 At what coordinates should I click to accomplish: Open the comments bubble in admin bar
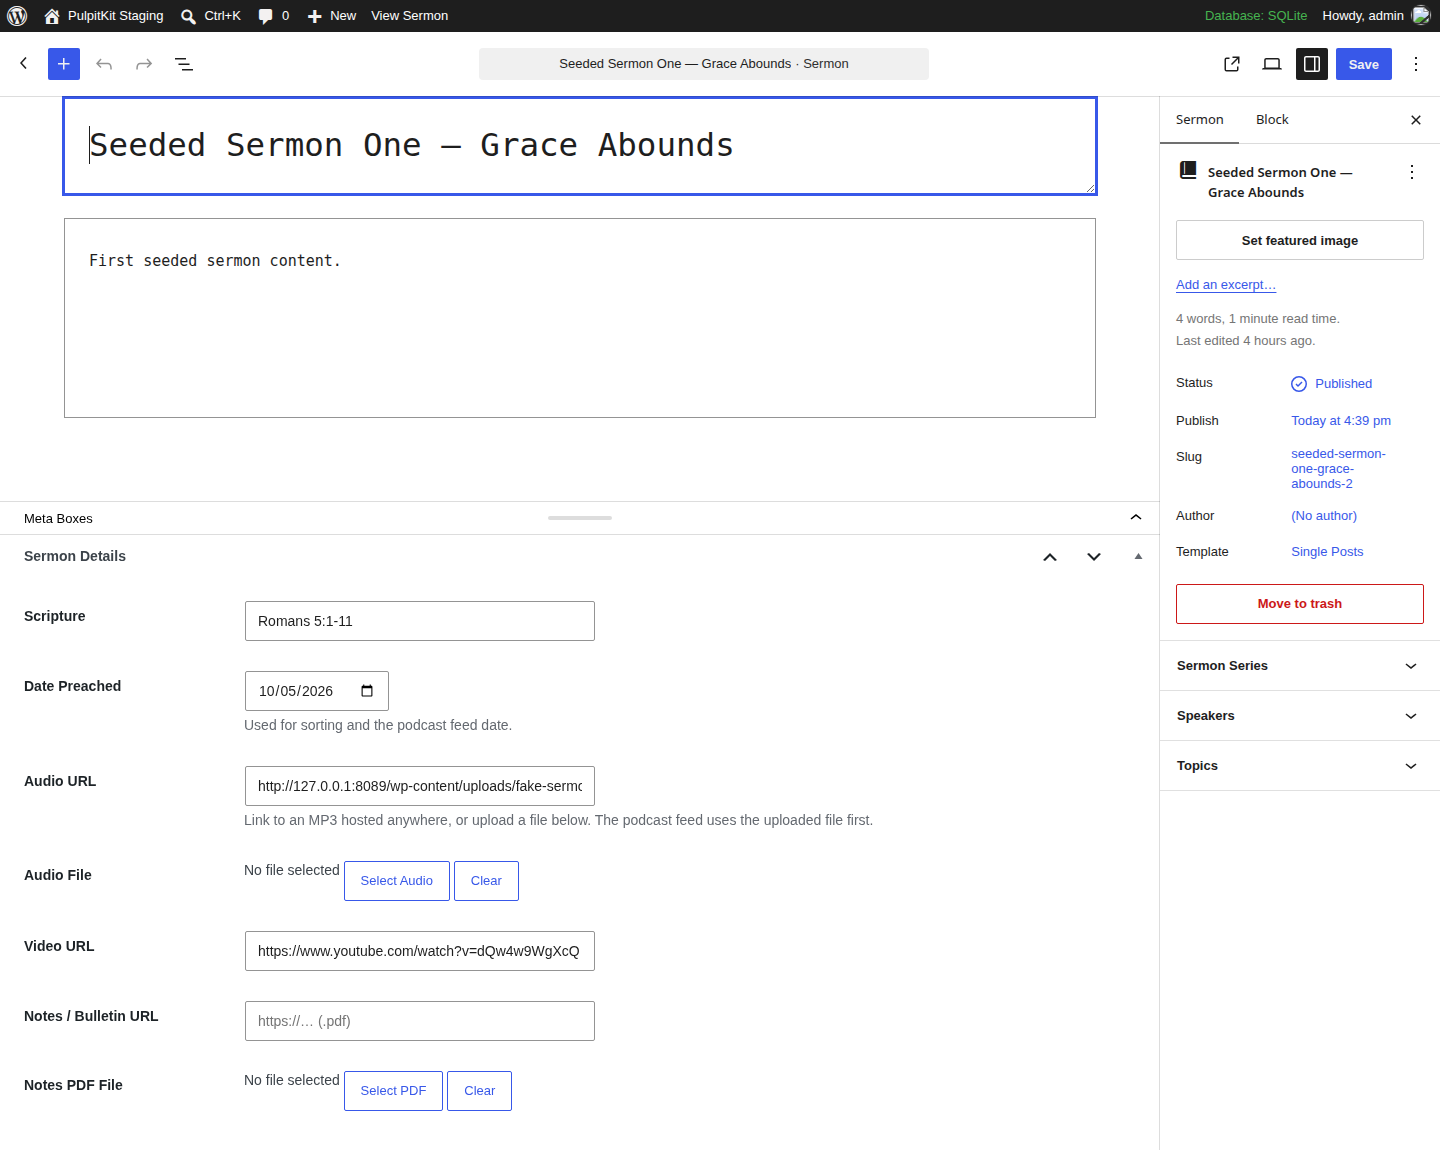273,16
